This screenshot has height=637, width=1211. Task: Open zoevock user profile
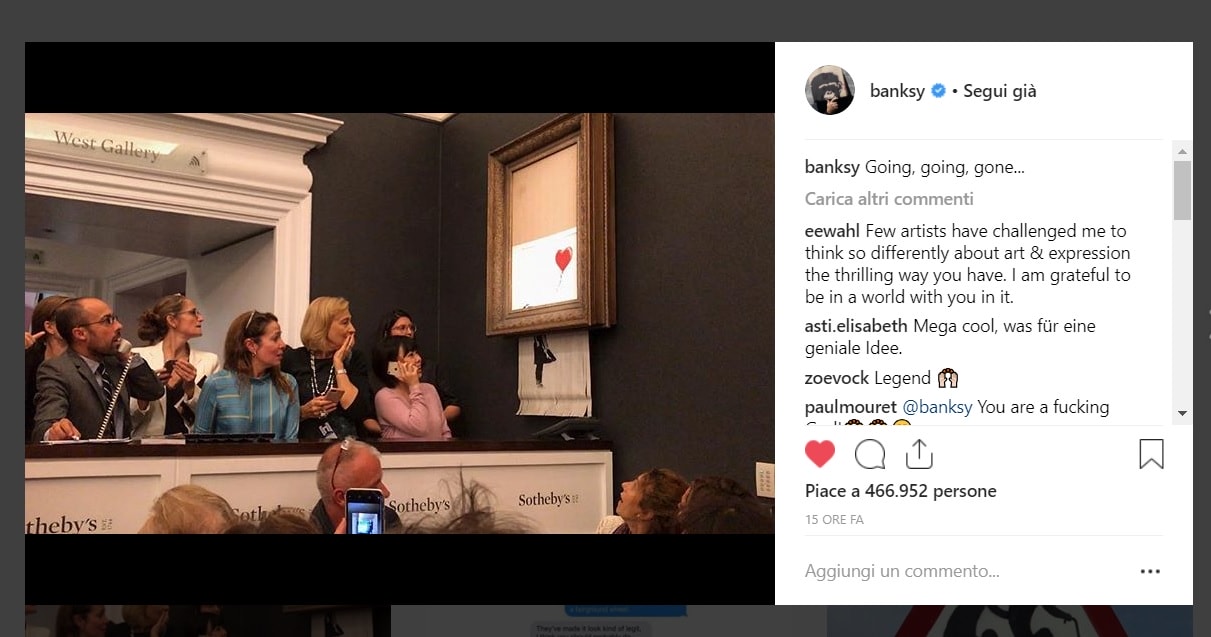click(837, 378)
